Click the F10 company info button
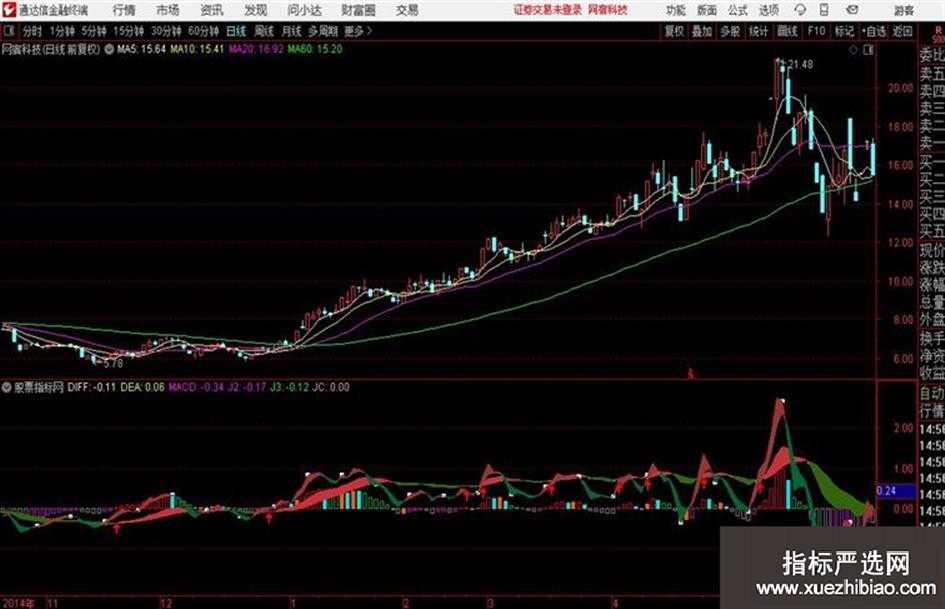This screenshot has height=609, width=945. coord(816,31)
